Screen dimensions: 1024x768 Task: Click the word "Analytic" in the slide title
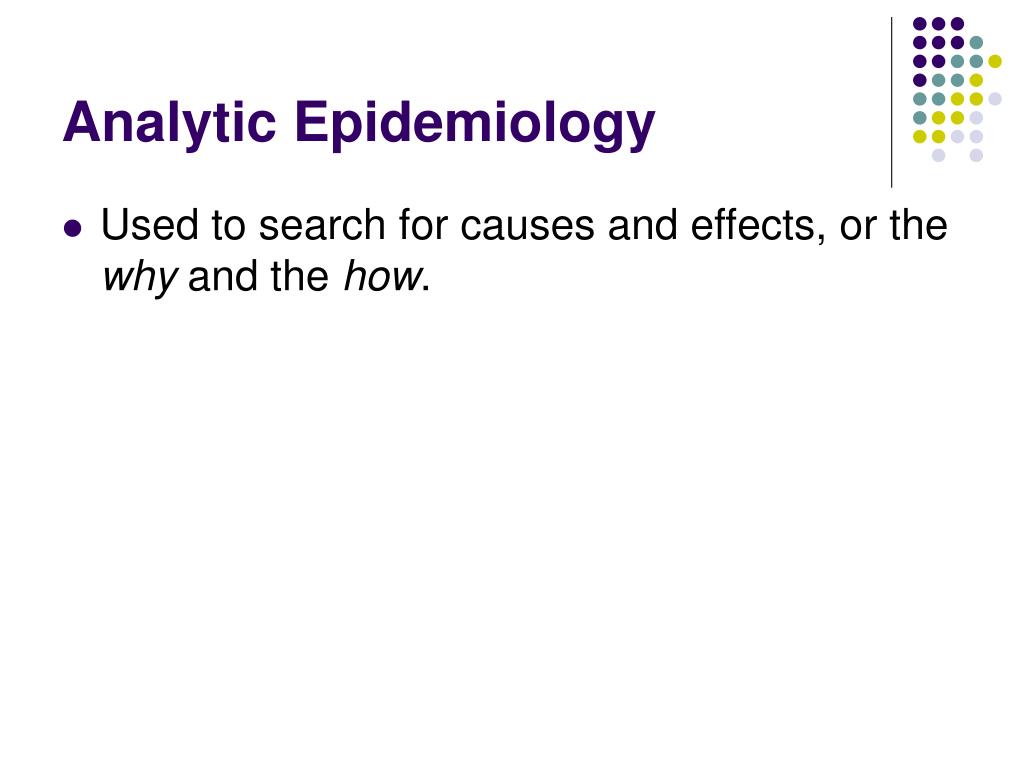click(169, 122)
